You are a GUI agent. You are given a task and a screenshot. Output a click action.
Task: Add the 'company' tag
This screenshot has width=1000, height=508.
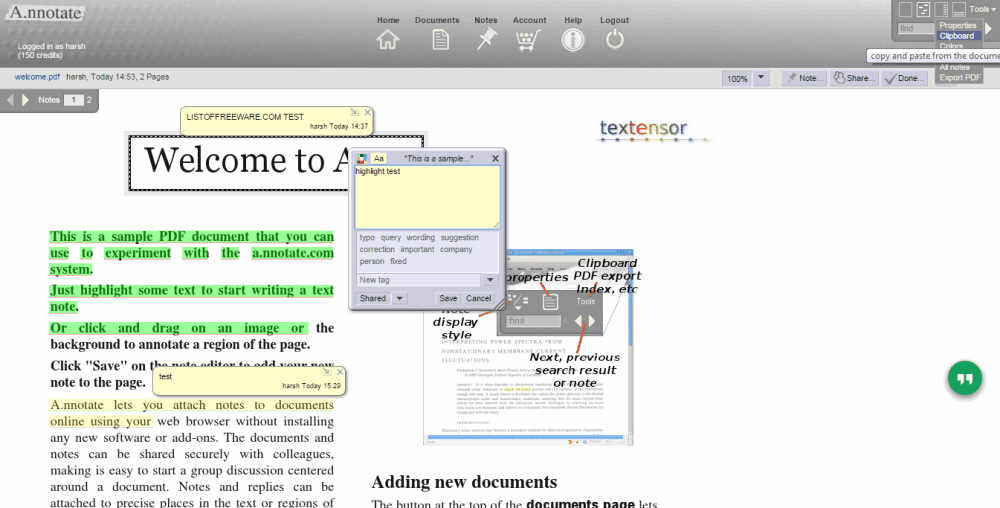[x=456, y=249]
